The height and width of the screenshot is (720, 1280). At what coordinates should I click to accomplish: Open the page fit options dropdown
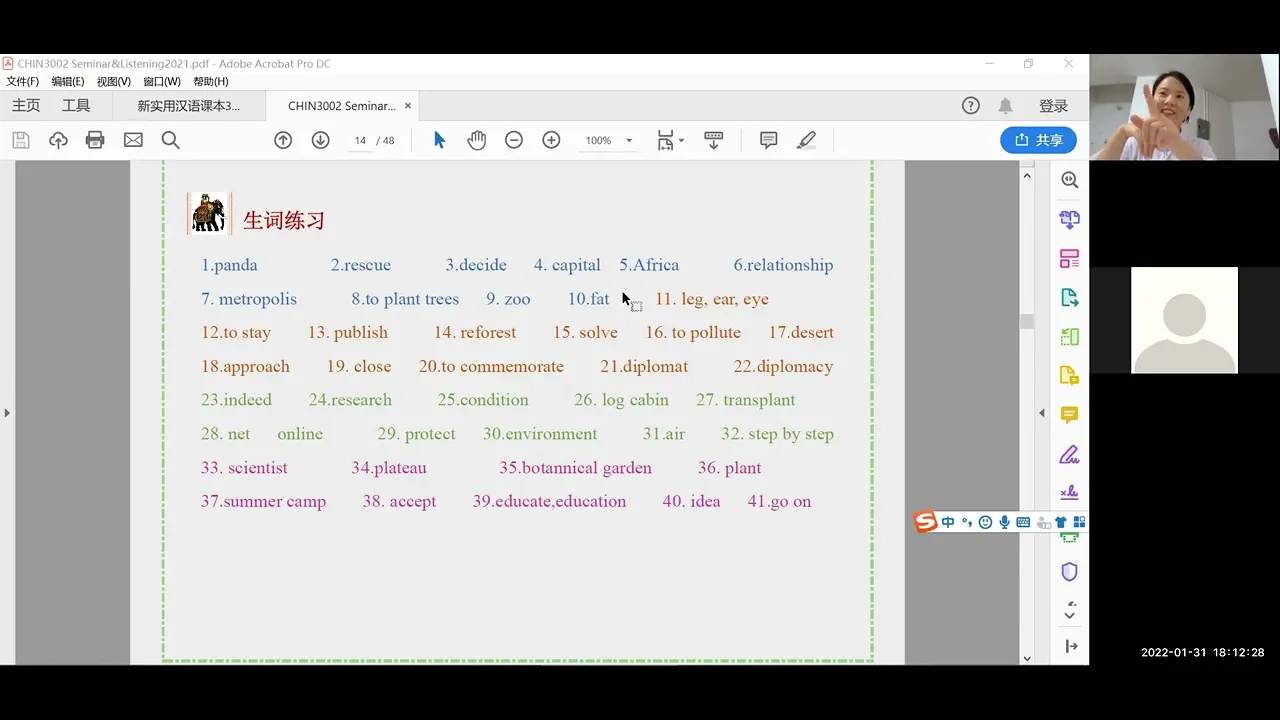(671, 140)
